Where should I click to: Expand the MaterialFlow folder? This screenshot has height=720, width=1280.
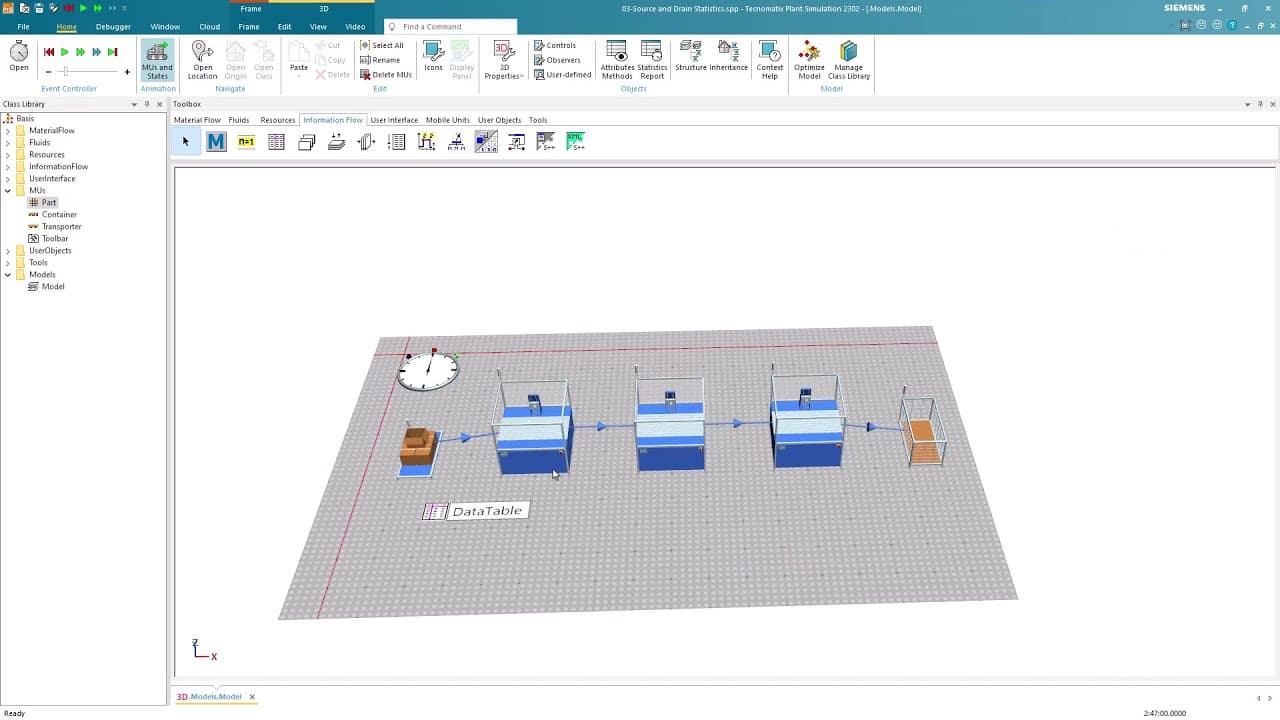8,131
